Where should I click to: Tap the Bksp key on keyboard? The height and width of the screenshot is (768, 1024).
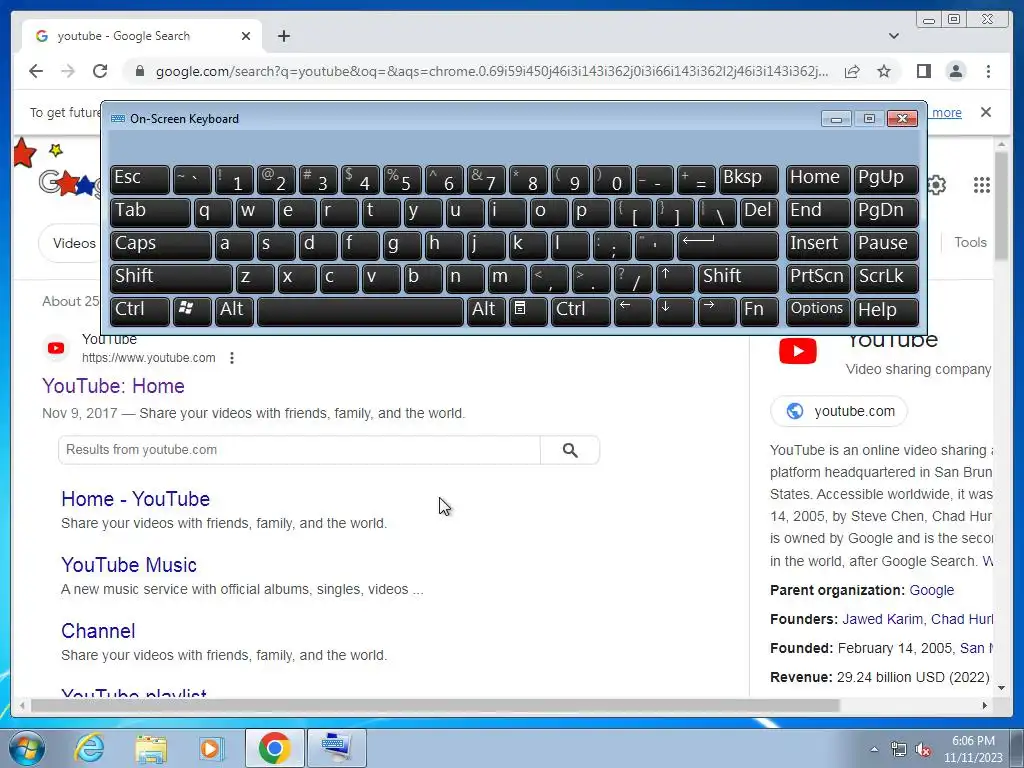(x=749, y=180)
